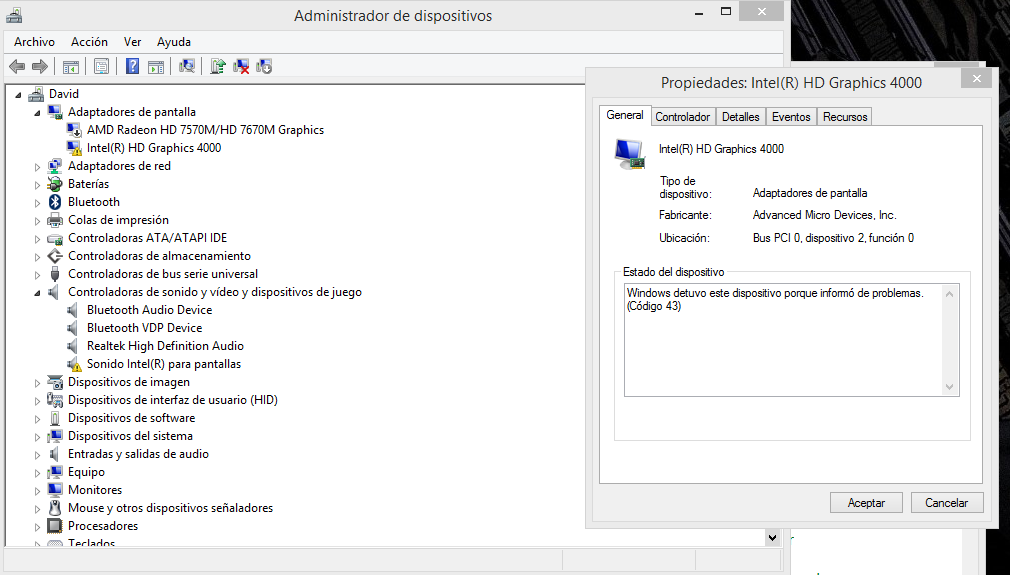Image resolution: width=1010 pixels, height=575 pixels.
Task: Switch to the Controlador tab
Action: (x=682, y=117)
